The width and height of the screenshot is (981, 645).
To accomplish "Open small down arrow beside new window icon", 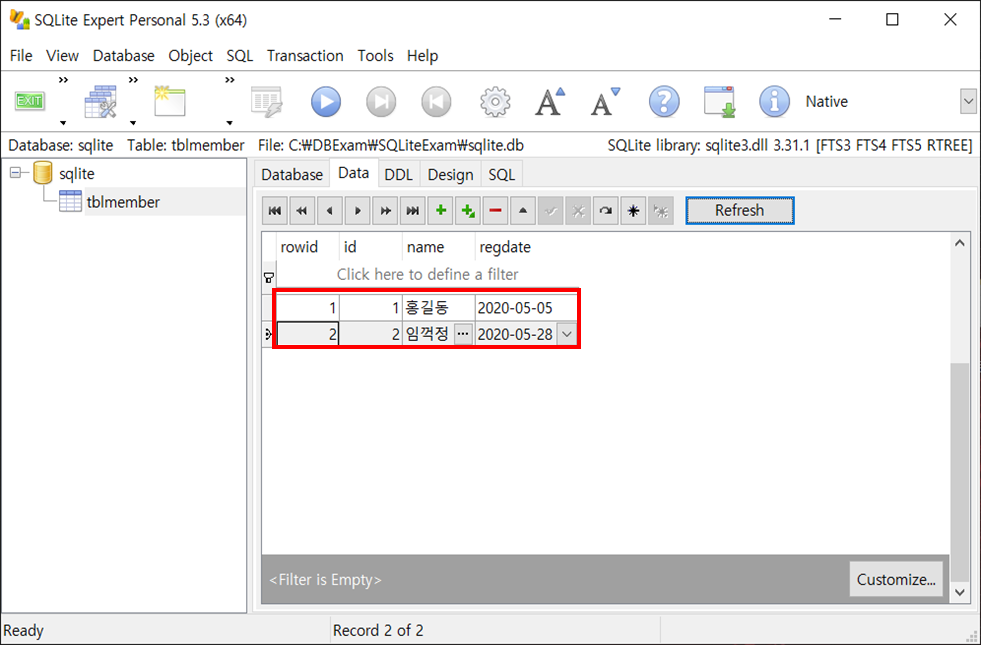I will [x=230, y=123].
